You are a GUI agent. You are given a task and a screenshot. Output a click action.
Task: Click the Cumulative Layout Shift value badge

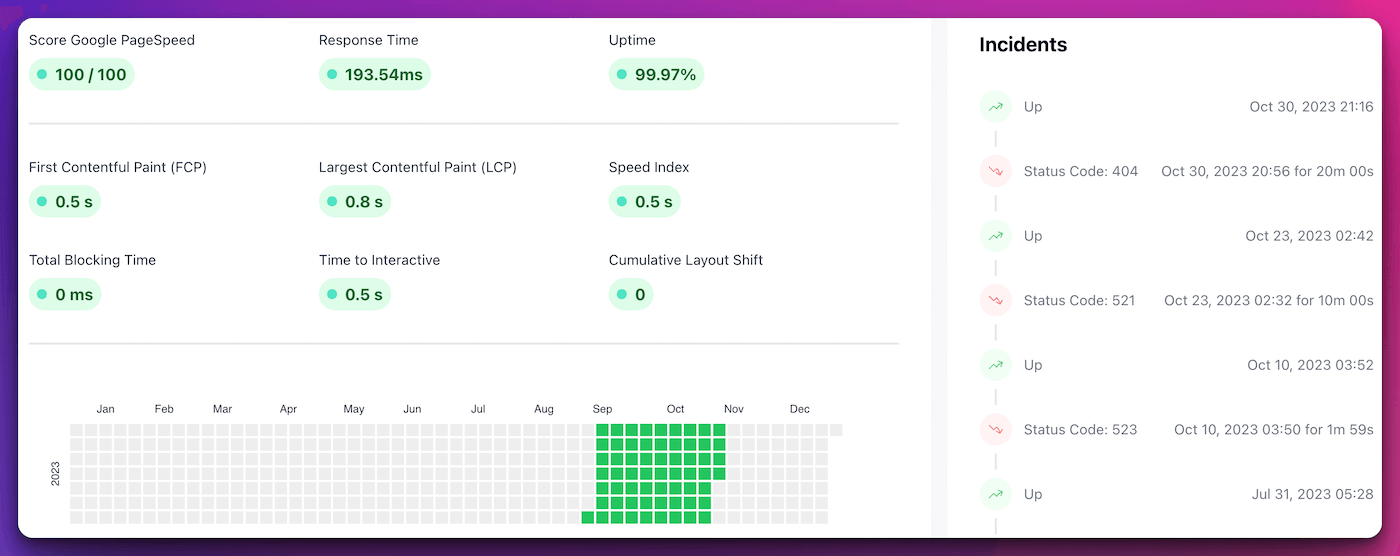(630, 294)
